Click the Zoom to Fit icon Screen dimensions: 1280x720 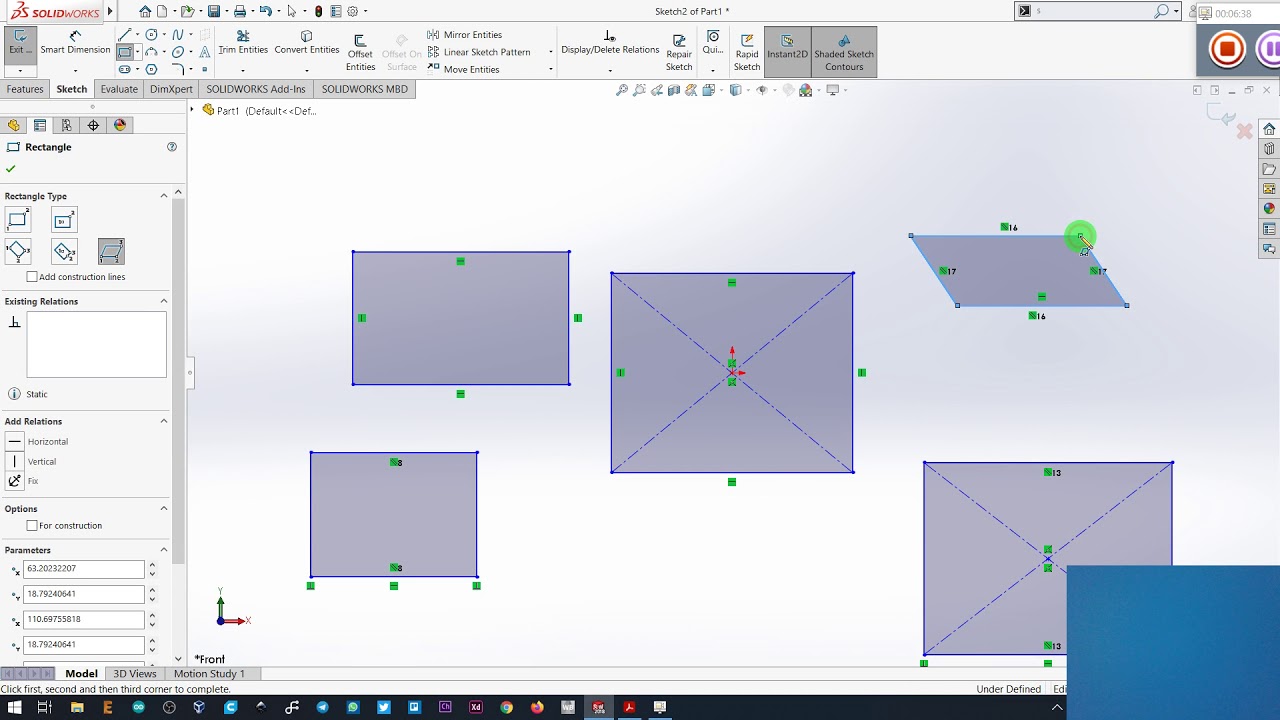(622, 90)
